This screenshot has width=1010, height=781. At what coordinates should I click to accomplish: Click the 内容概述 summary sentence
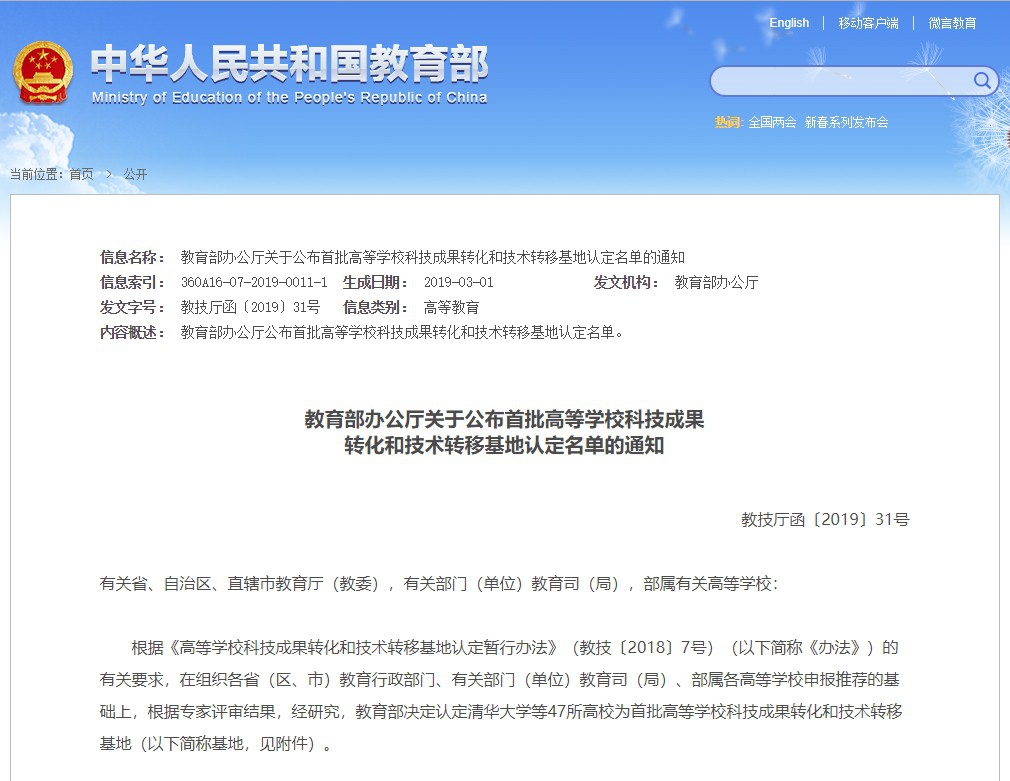pyautogui.click(x=402, y=333)
